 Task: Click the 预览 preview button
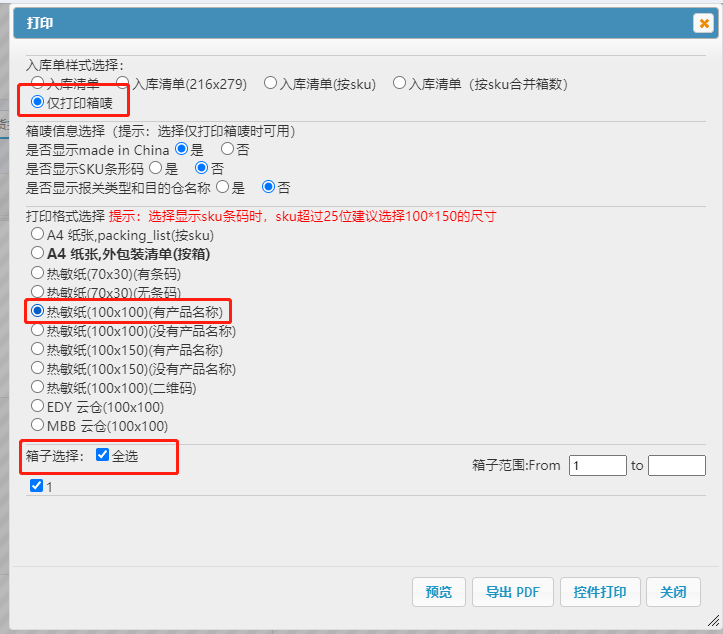[439, 592]
